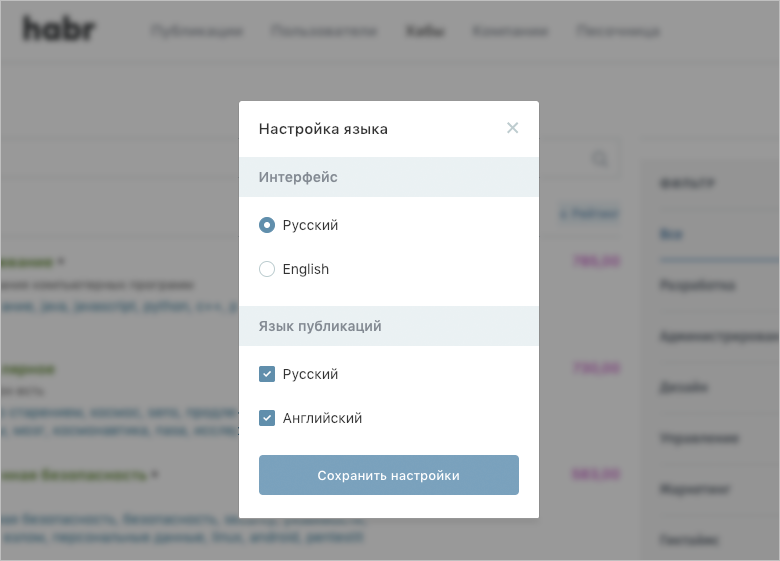Select the Администрирование filter category
Viewport: 780px width, 561px height.
pos(718,337)
